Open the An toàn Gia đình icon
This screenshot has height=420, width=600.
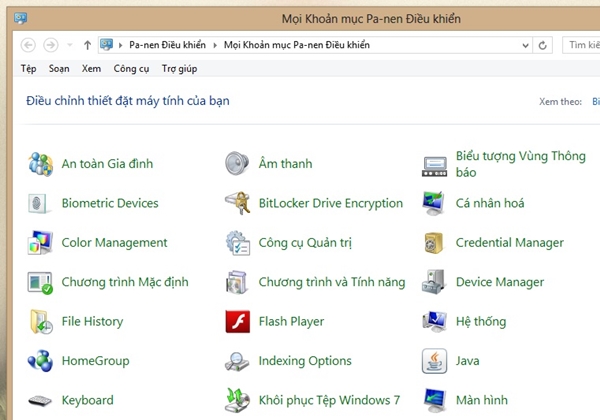point(40,164)
